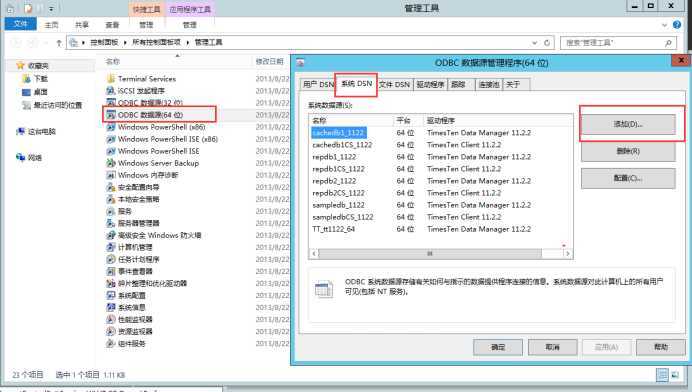
Task: Expand breadcrumb arrow after 控制面板
Action: coord(125,43)
